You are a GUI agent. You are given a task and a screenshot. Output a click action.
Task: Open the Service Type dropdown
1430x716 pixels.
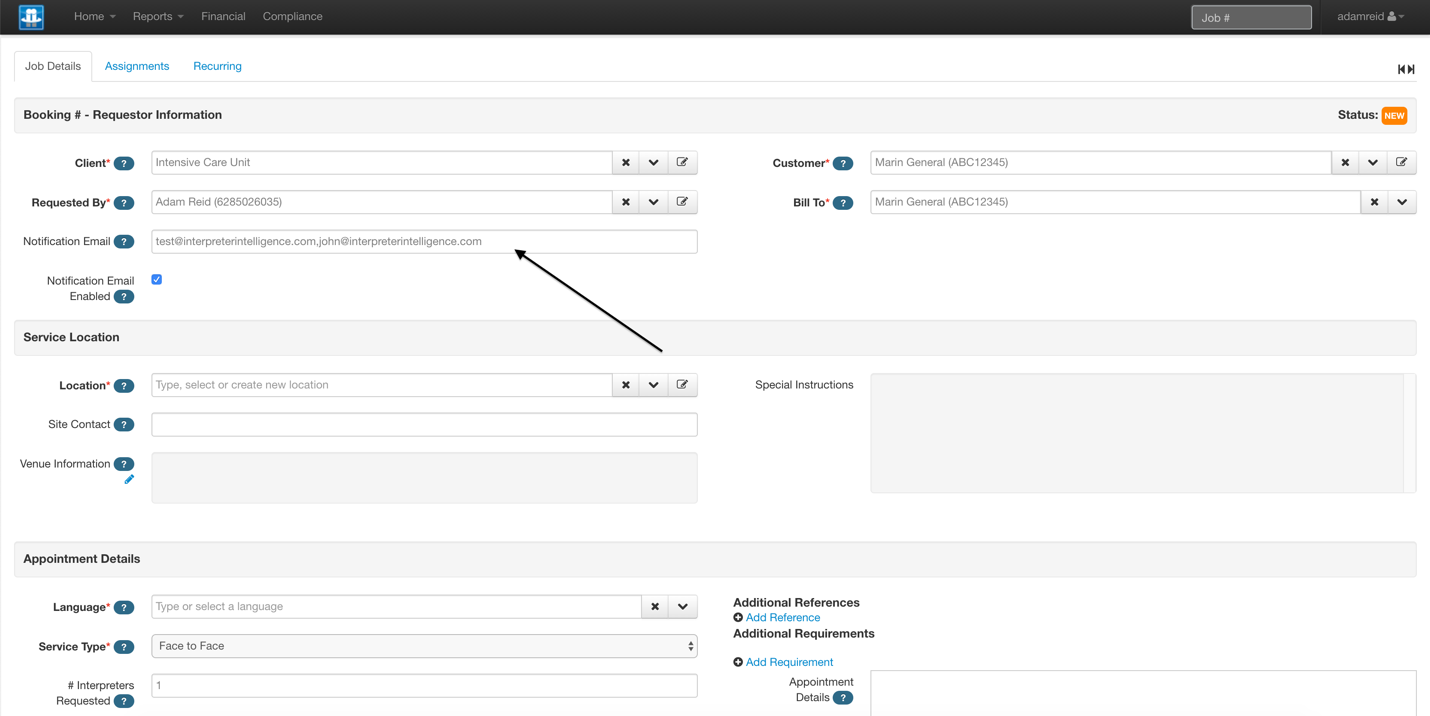693,645
